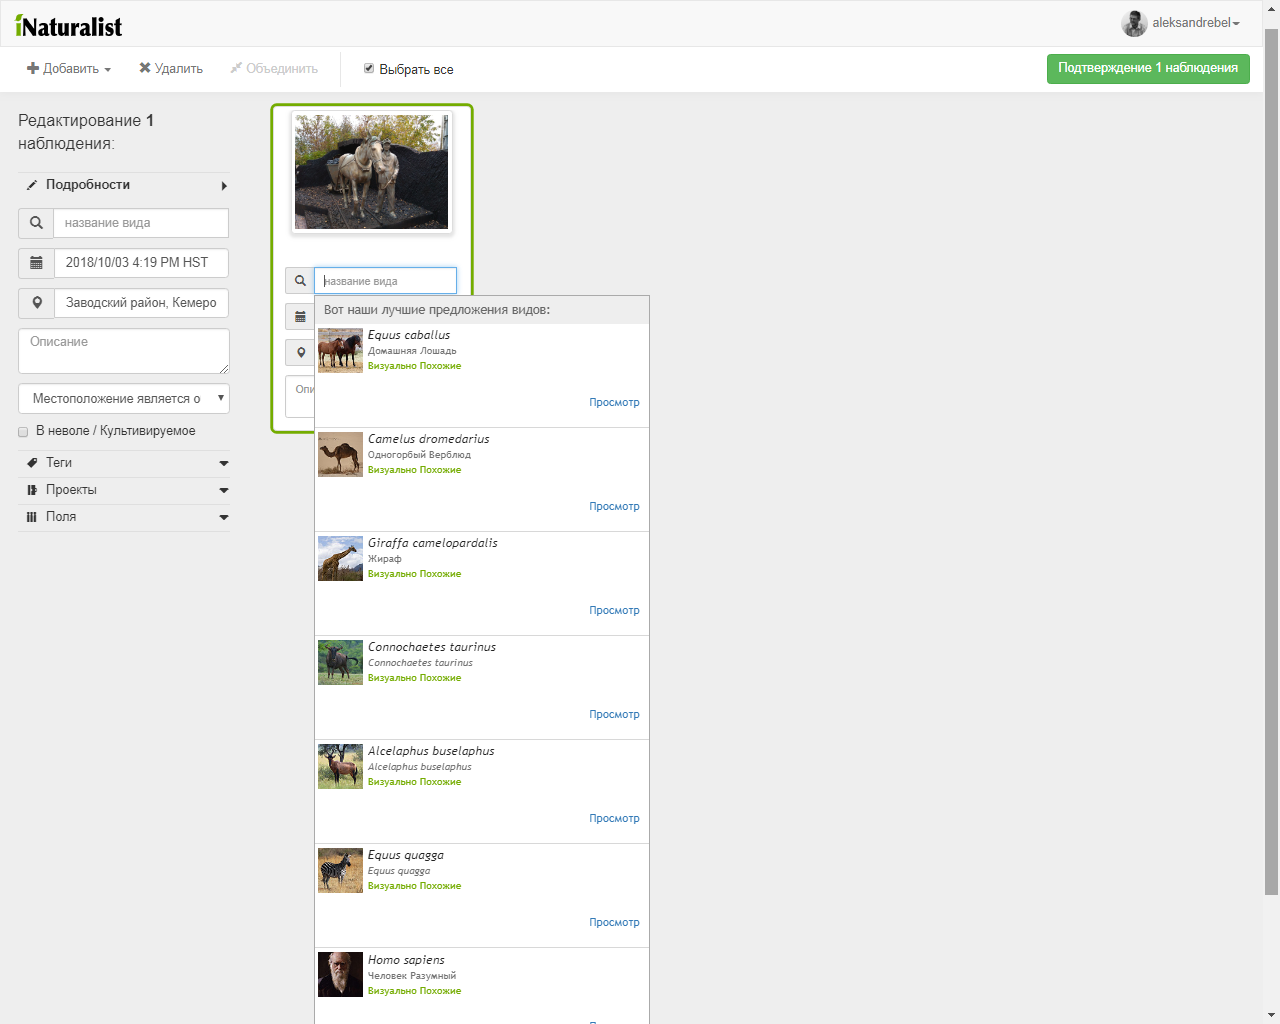Click the sidebar location pin icon
This screenshot has width=1280, height=1024.
pos(36,303)
